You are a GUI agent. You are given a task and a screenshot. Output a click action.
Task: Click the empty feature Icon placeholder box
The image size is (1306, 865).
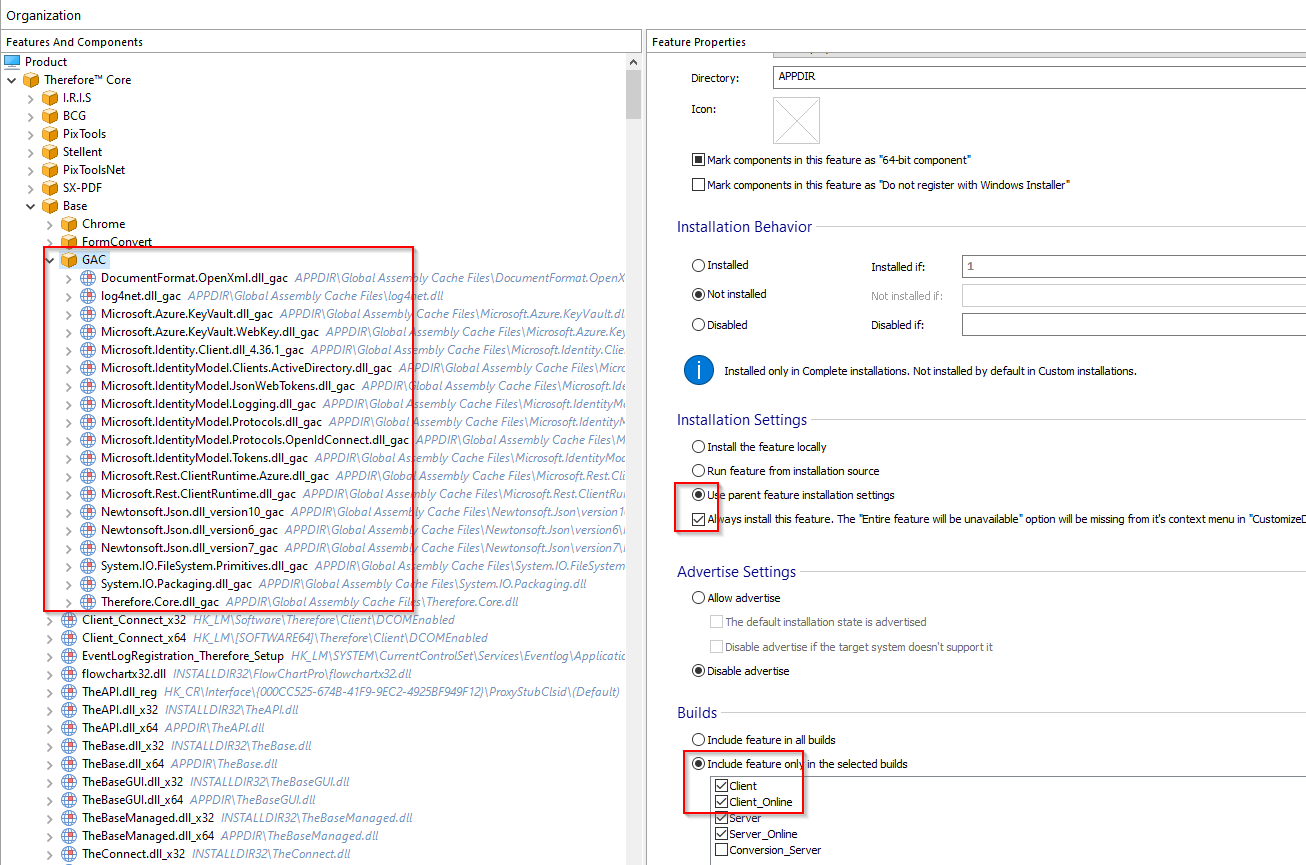tap(796, 121)
